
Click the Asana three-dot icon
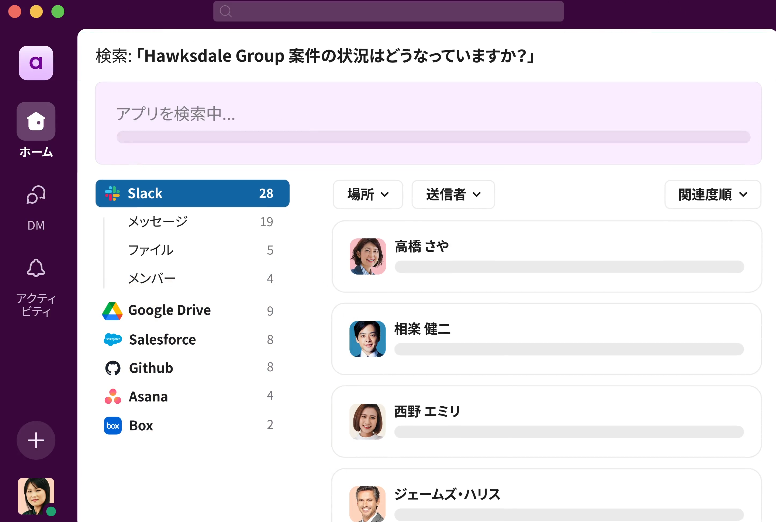point(113,397)
